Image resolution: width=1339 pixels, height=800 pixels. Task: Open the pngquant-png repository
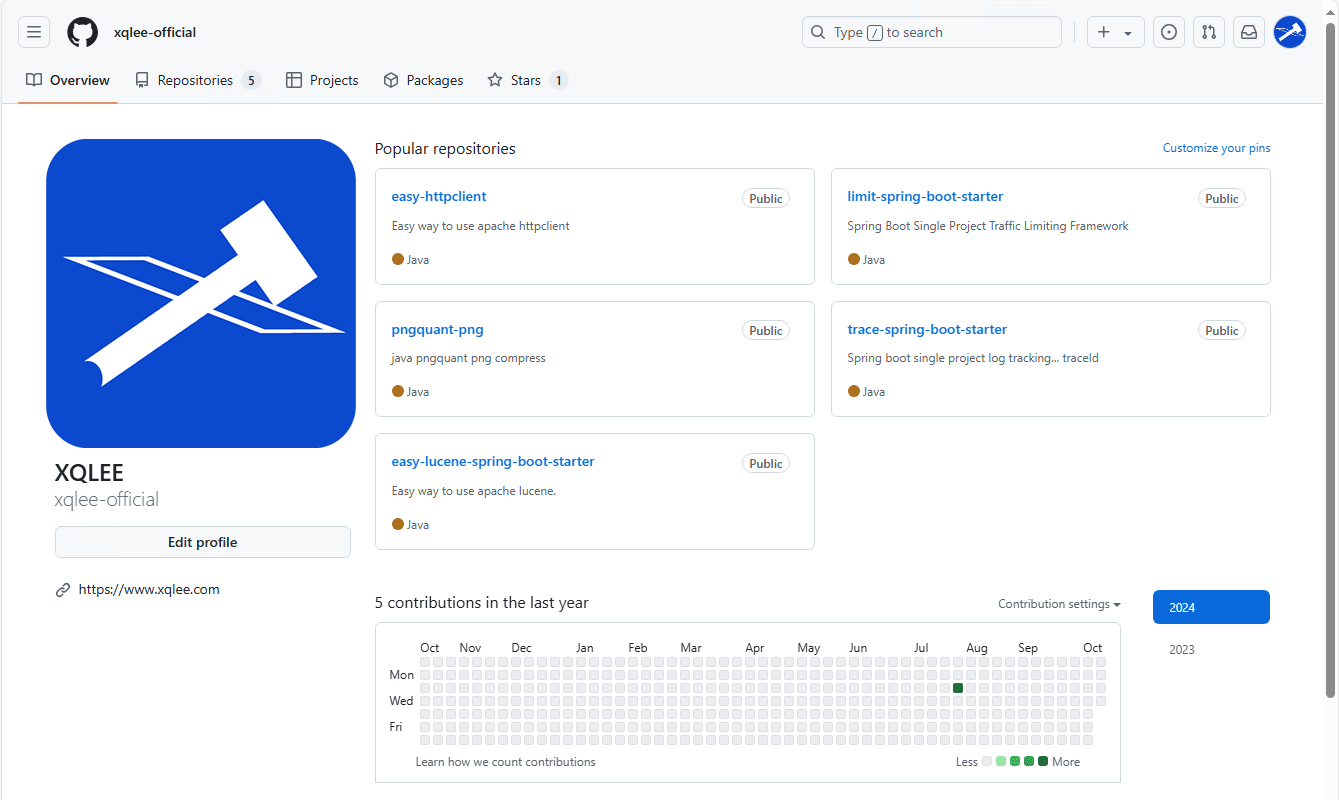(437, 330)
